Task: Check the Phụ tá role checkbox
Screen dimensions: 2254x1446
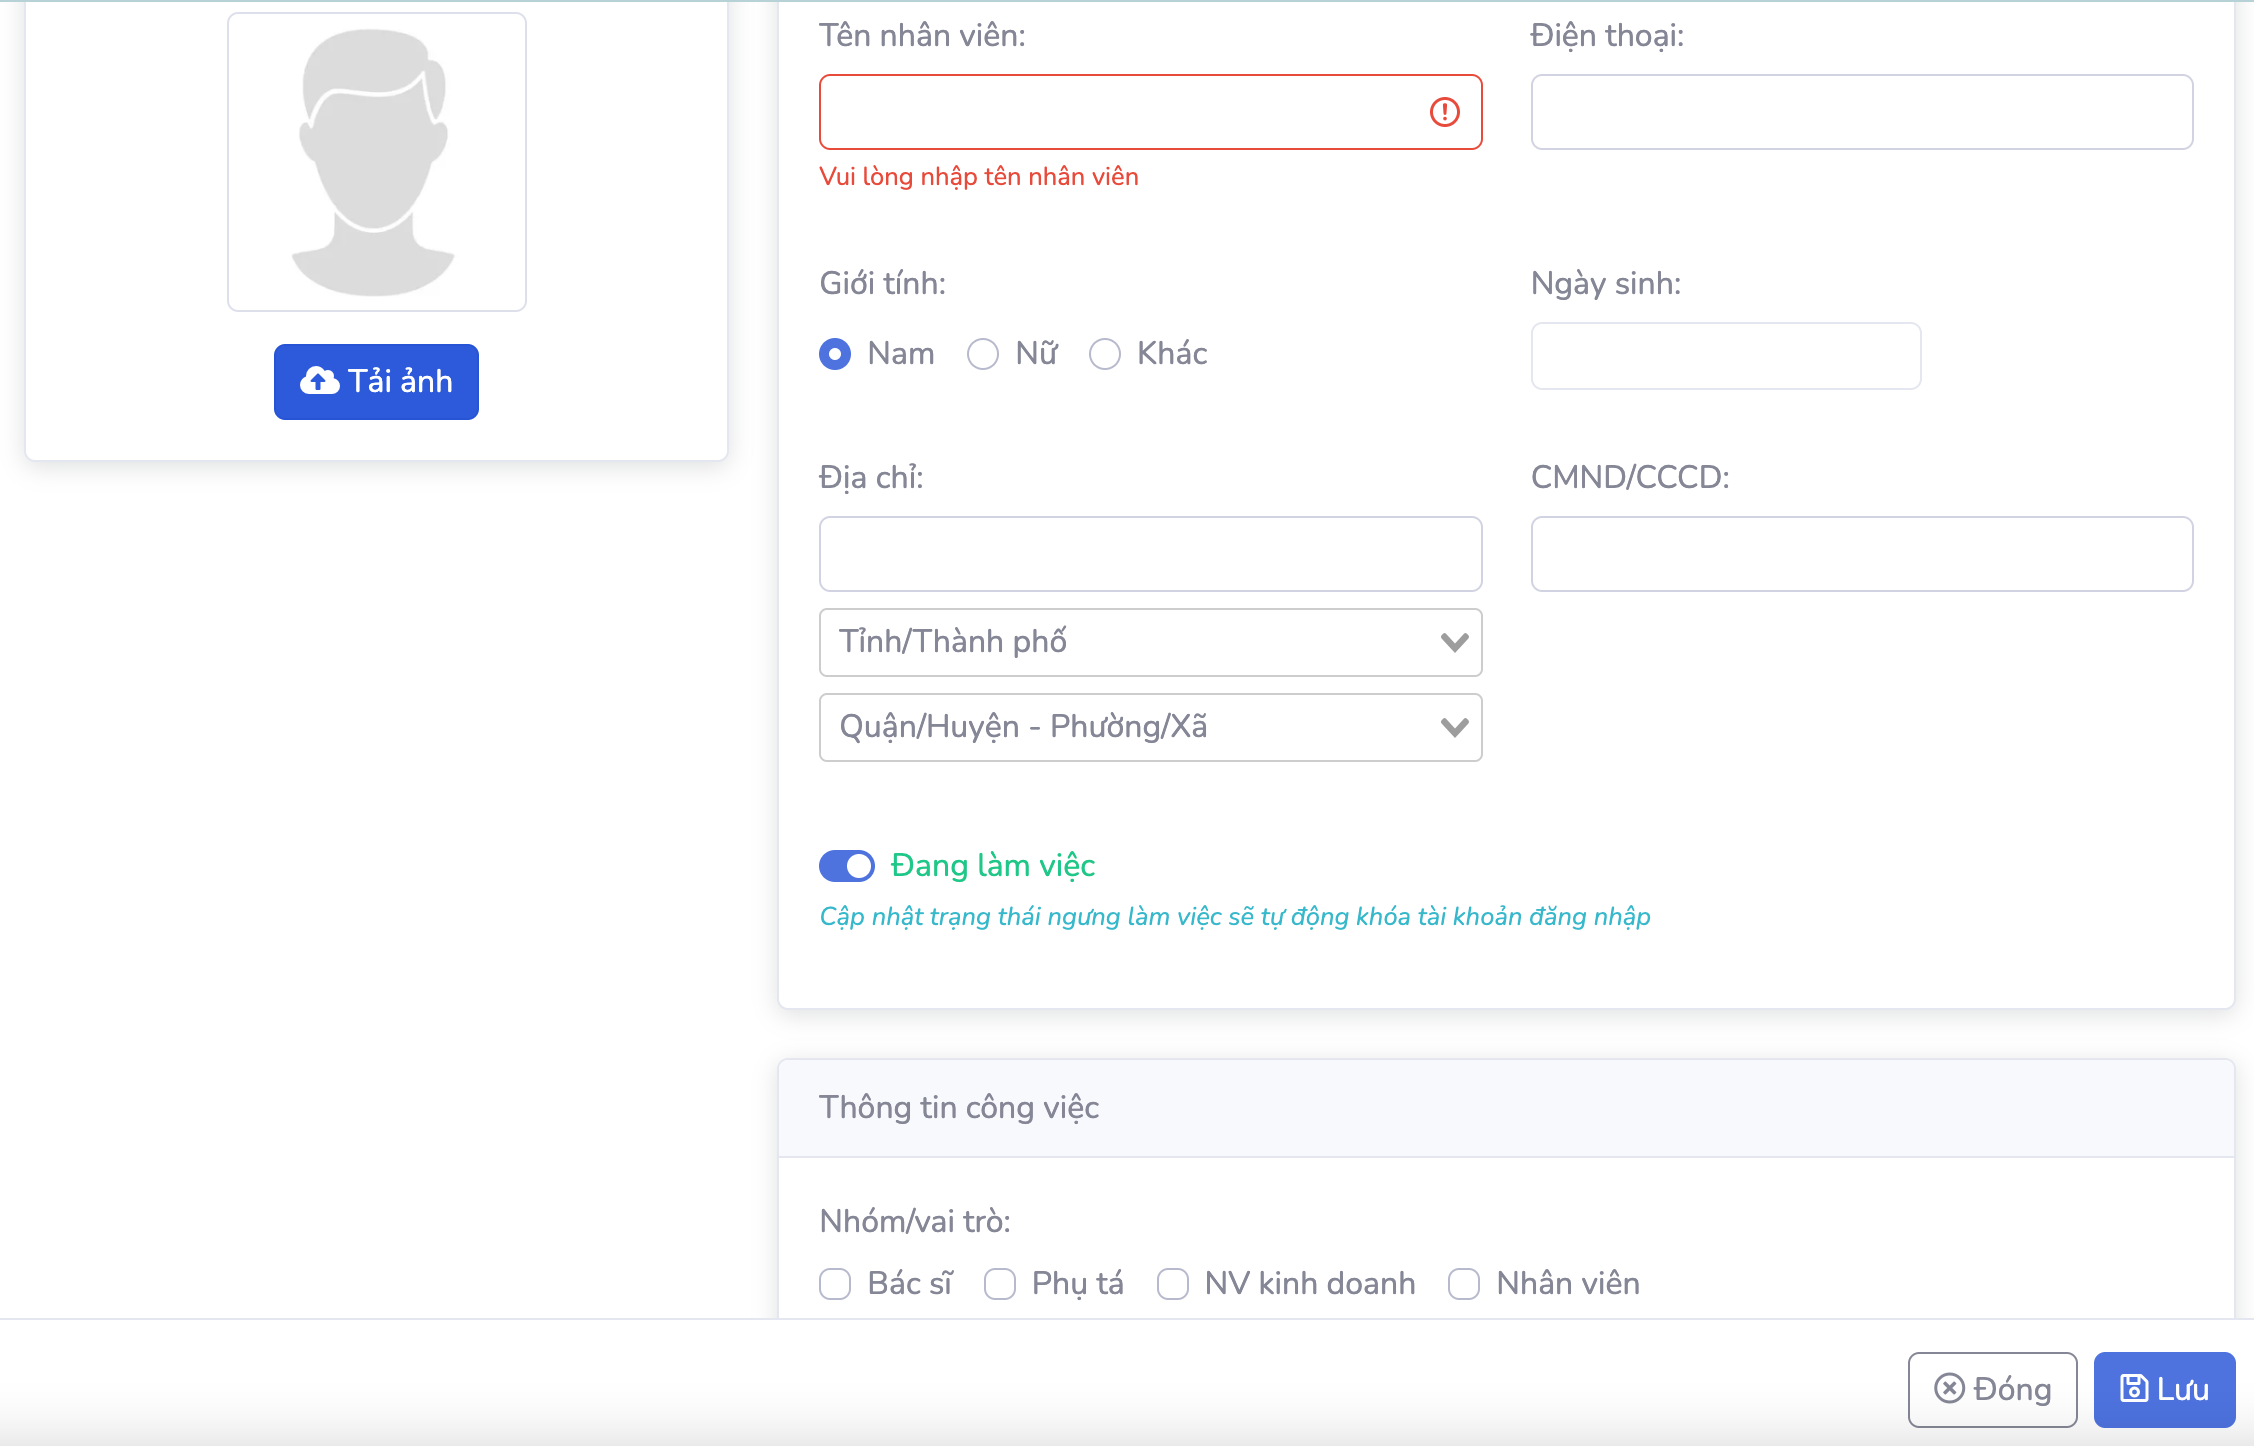Action: click(x=1000, y=1284)
